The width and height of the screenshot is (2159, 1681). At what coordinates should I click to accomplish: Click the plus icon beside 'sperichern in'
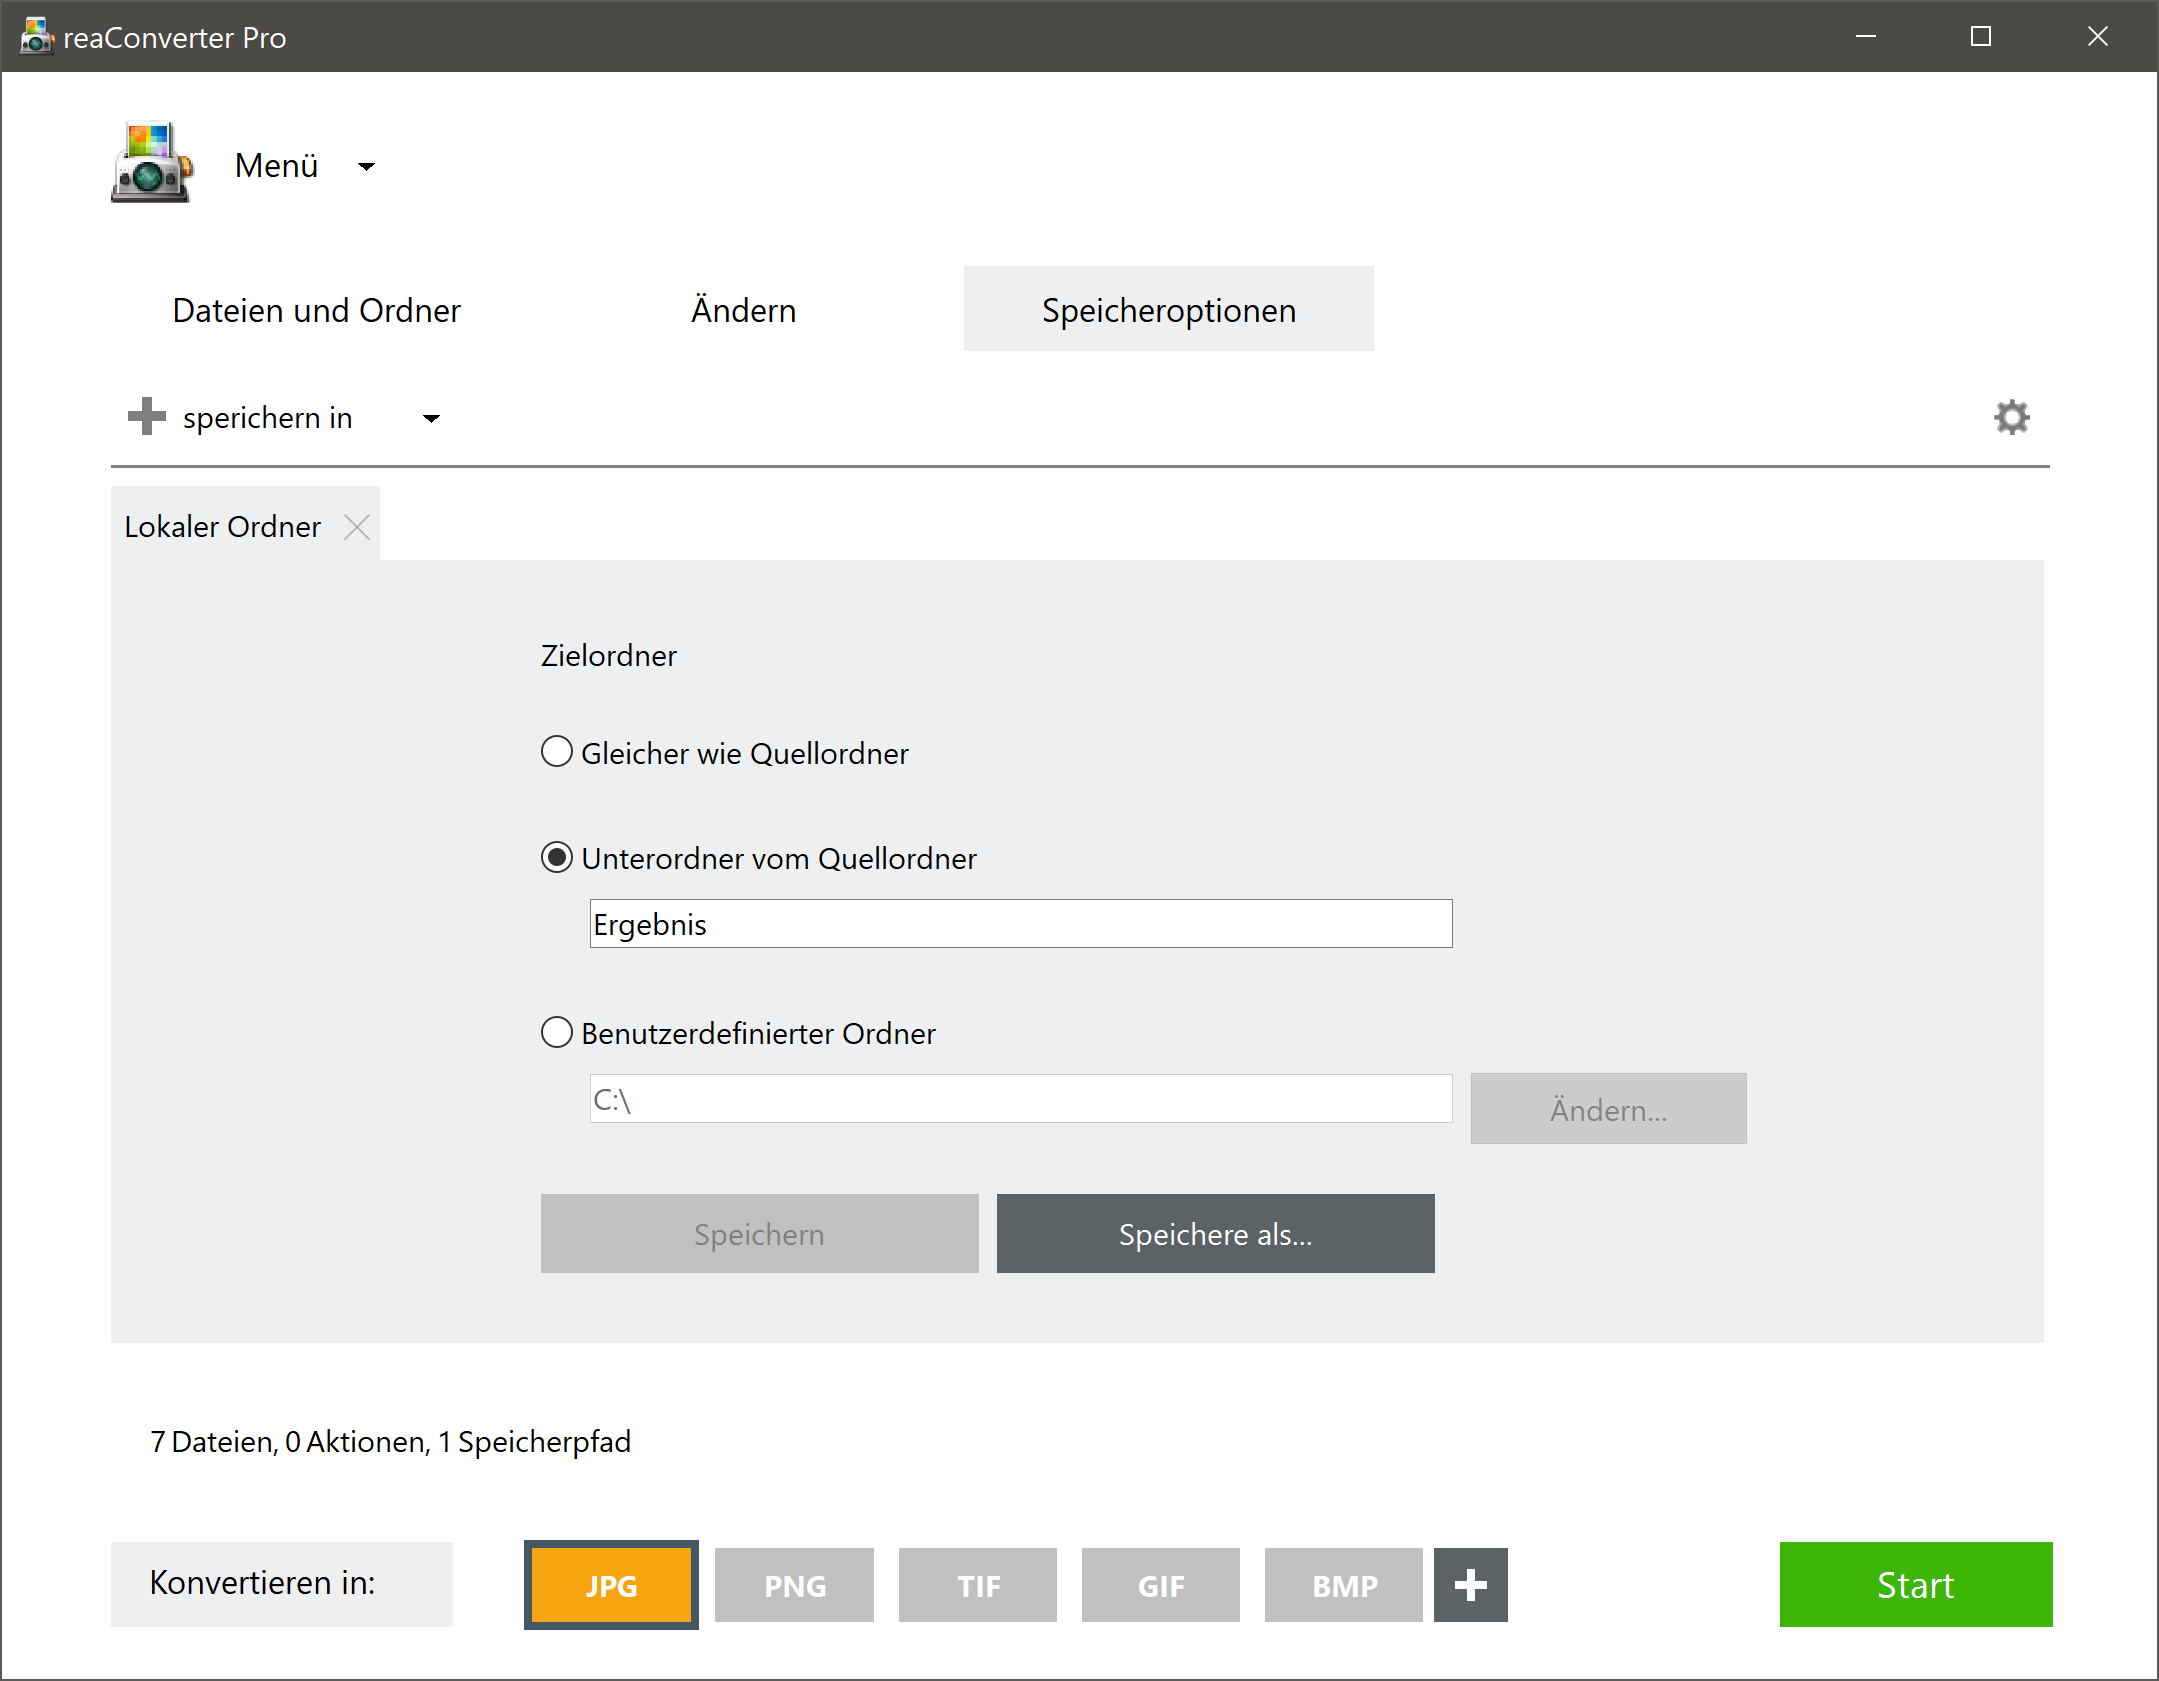(147, 417)
